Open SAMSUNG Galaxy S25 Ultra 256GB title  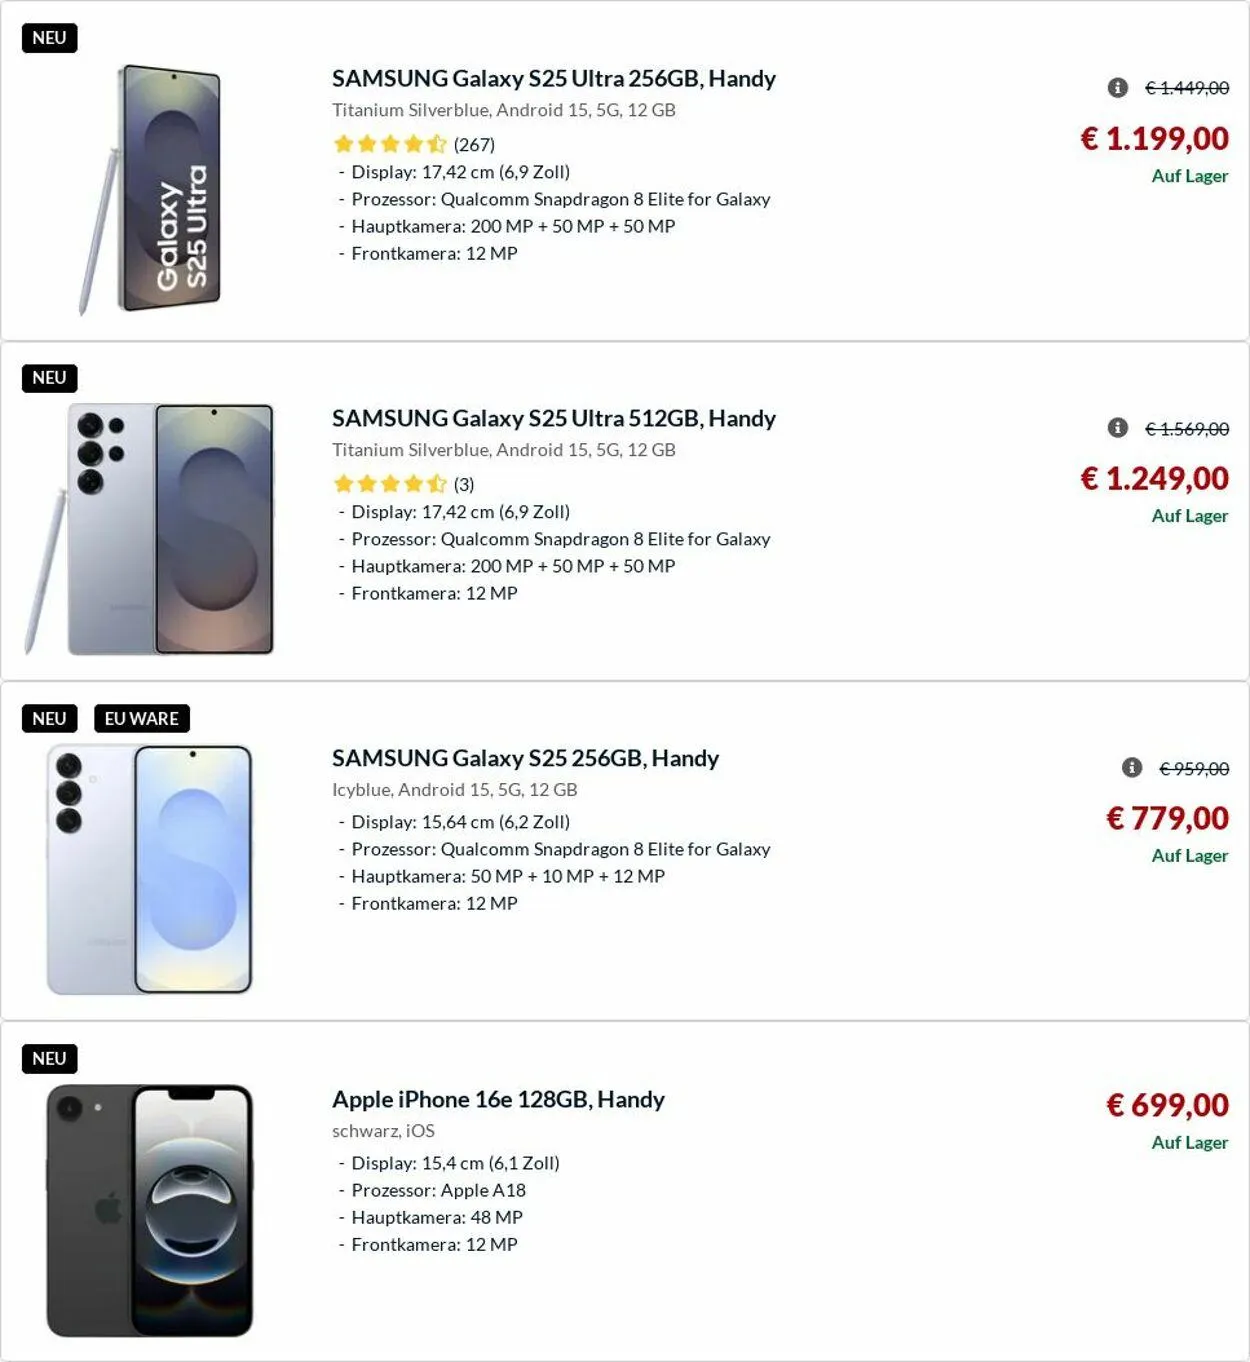pyautogui.click(x=553, y=78)
